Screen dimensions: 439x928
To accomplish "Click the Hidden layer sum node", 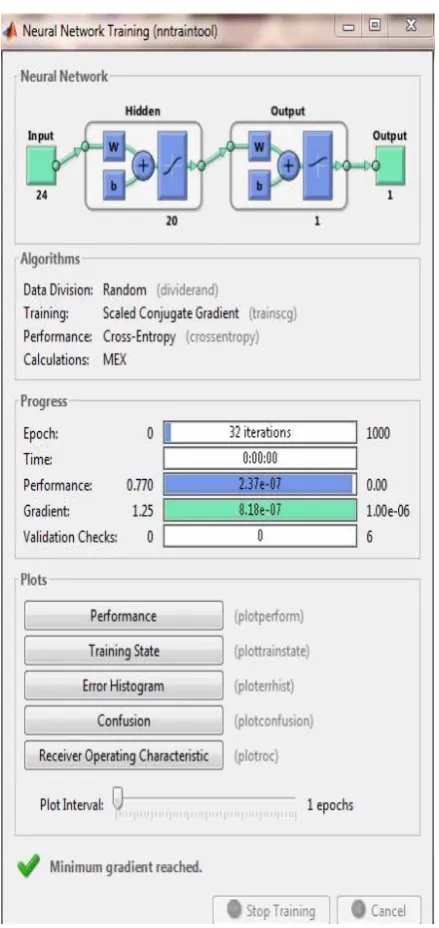I will tap(142, 166).
